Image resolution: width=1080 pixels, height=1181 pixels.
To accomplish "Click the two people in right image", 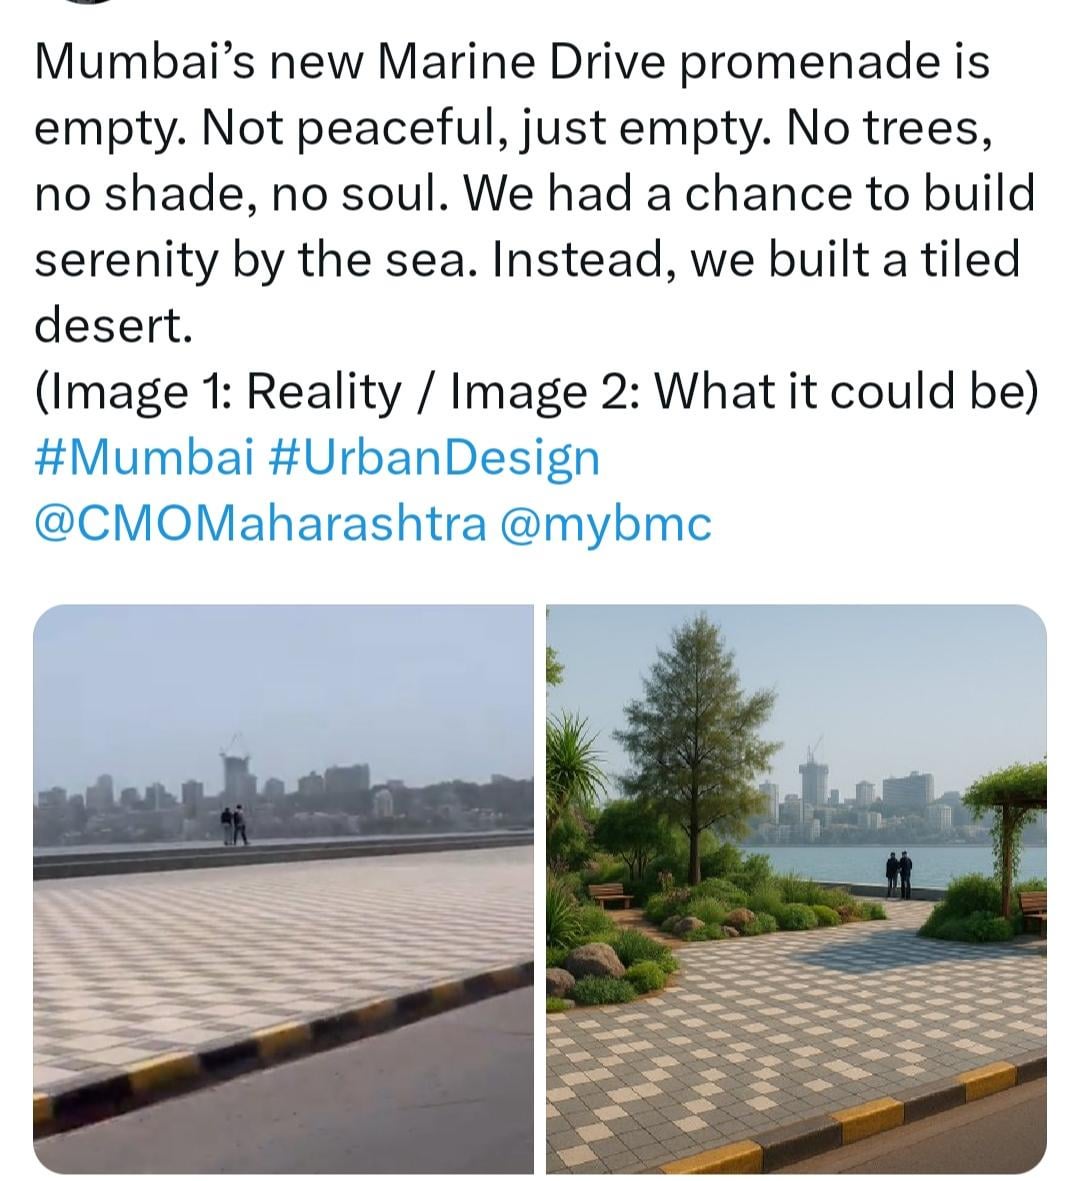I will point(898,874).
